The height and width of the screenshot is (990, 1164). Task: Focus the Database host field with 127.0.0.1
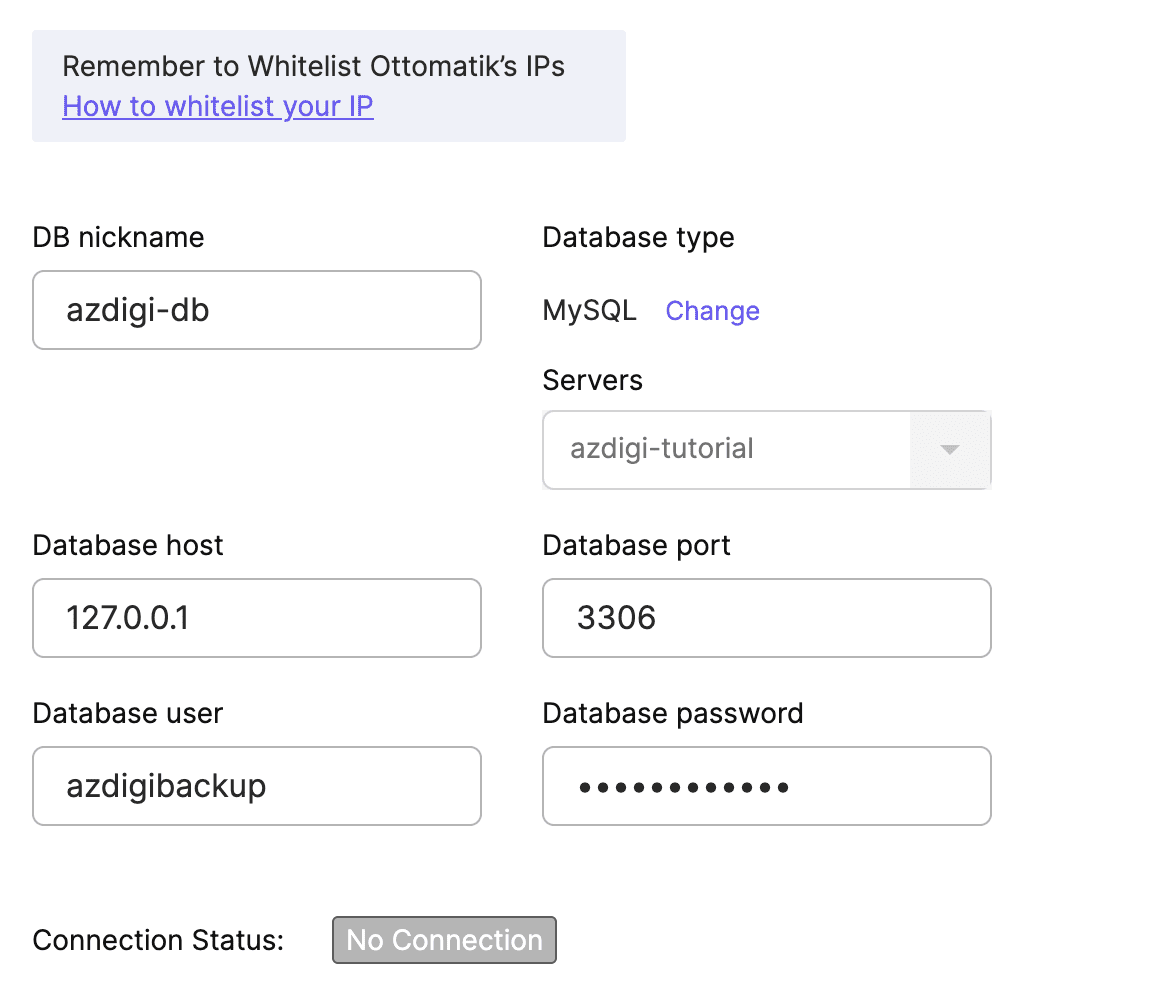(x=257, y=618)
